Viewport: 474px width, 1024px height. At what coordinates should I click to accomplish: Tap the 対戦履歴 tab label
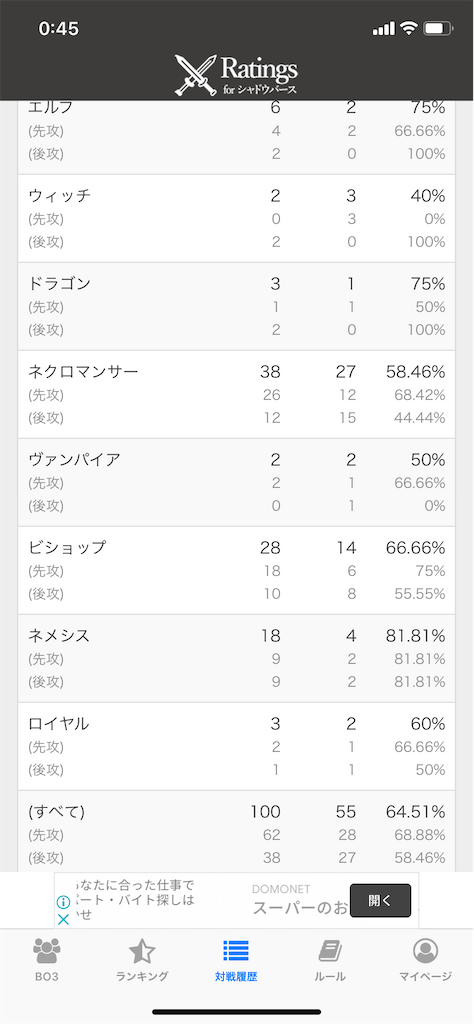(x=236, y=977)
